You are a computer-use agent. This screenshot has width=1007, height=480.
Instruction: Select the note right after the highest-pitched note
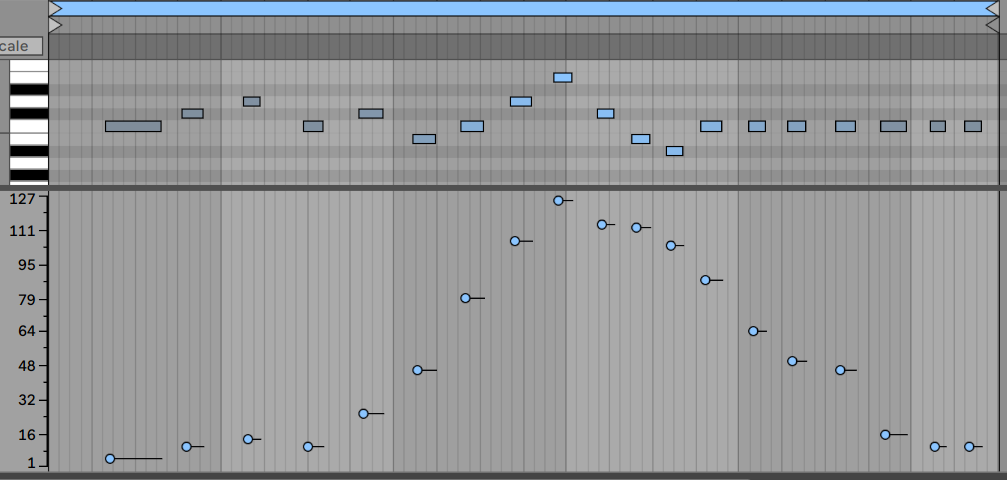tap(606, 114)
